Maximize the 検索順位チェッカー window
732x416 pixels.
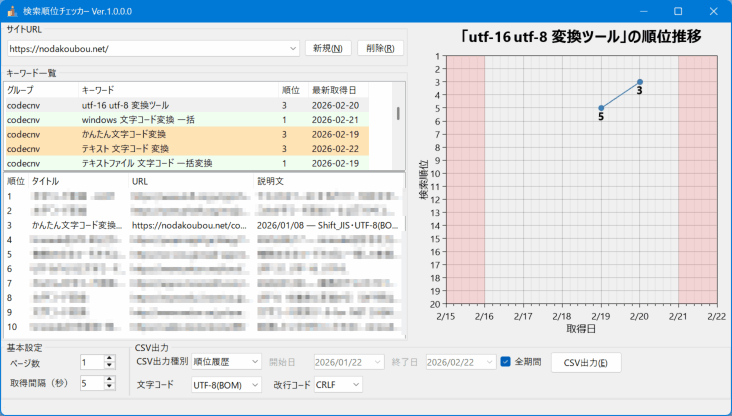(678, 11)
